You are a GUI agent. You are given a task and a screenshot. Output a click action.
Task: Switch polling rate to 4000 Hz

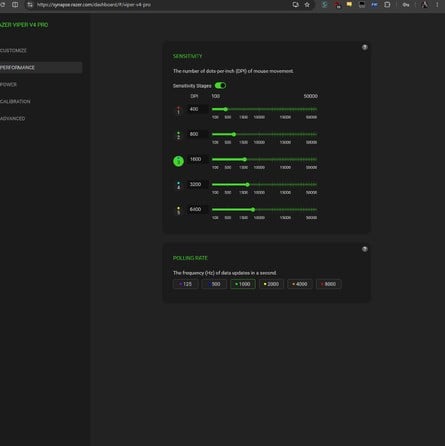pyautogui.click(x=300, y=284)
